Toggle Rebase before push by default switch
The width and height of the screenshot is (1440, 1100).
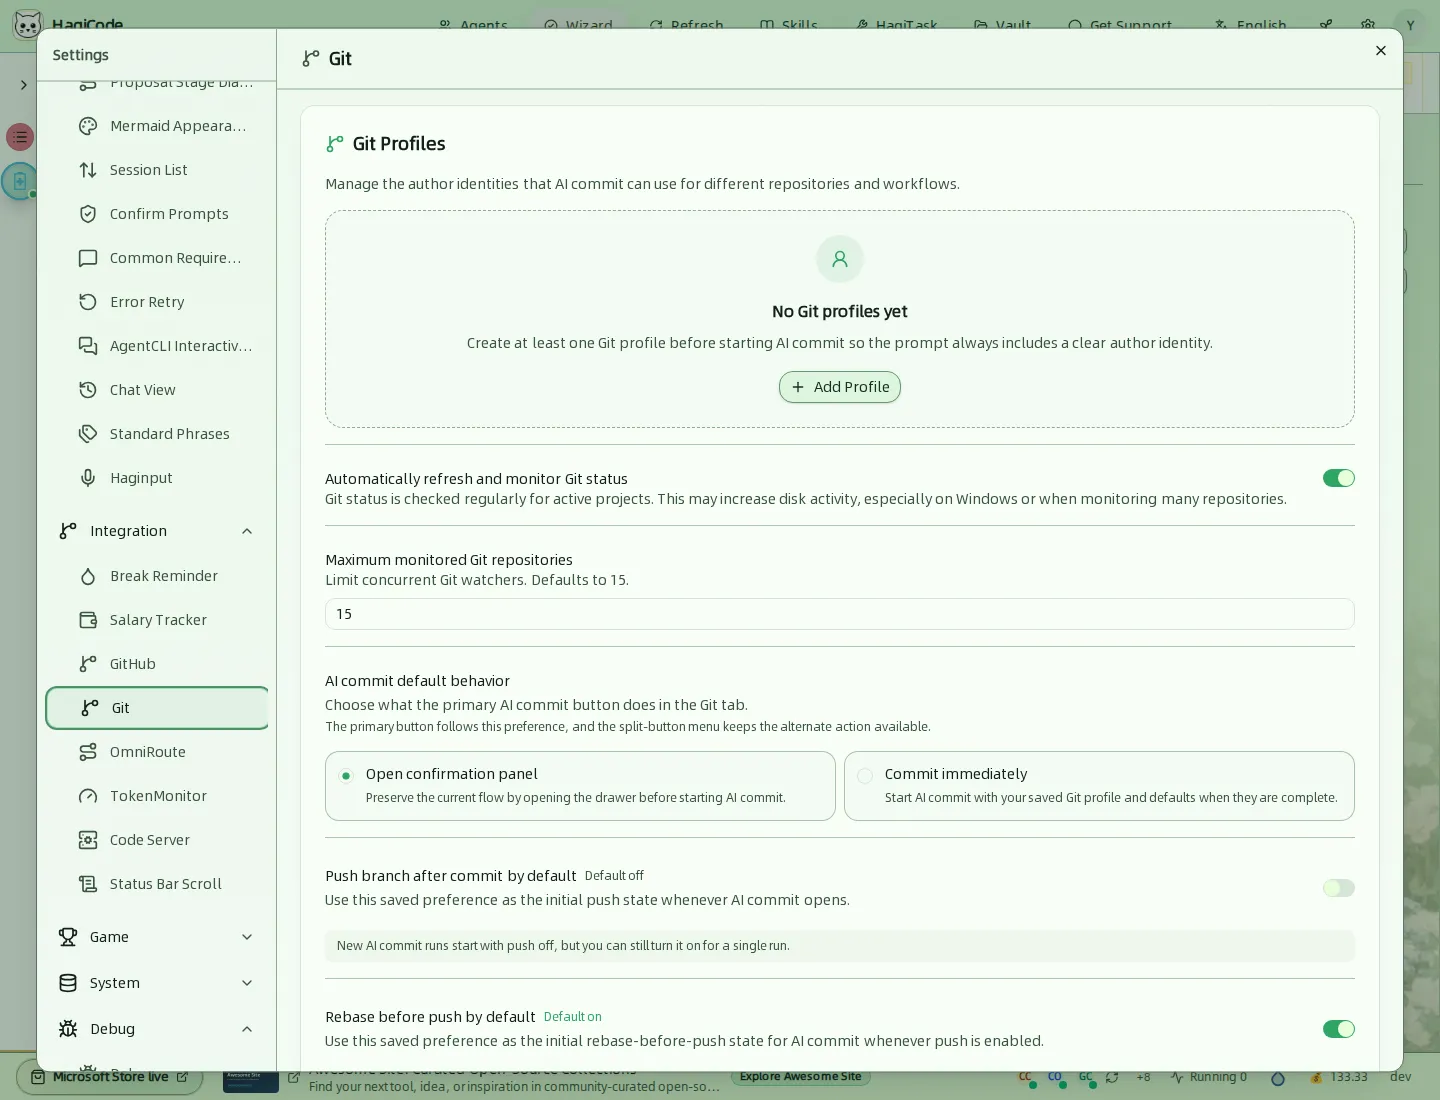[1338, 1029]
